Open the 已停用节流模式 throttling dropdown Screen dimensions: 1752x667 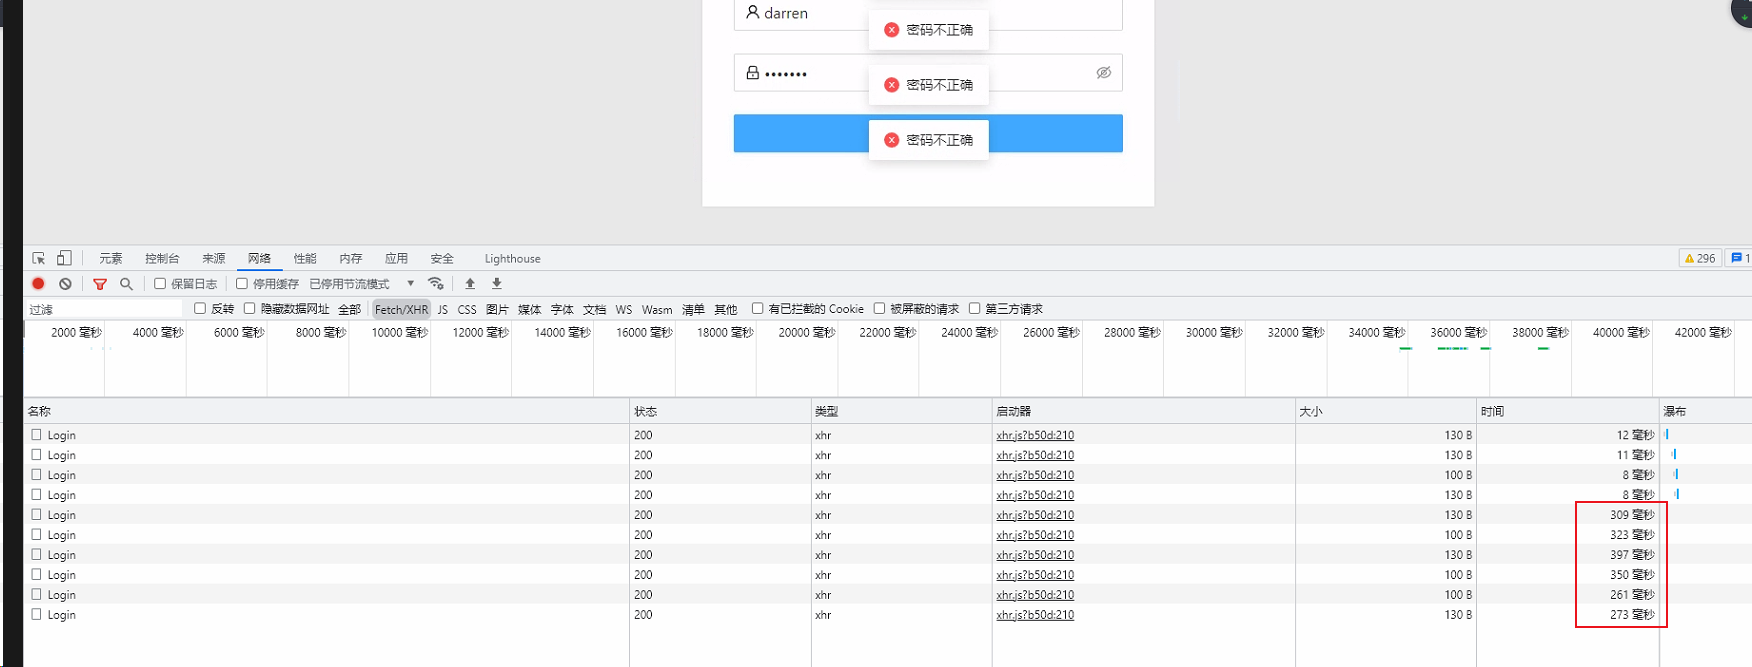[x=361, y=284]
